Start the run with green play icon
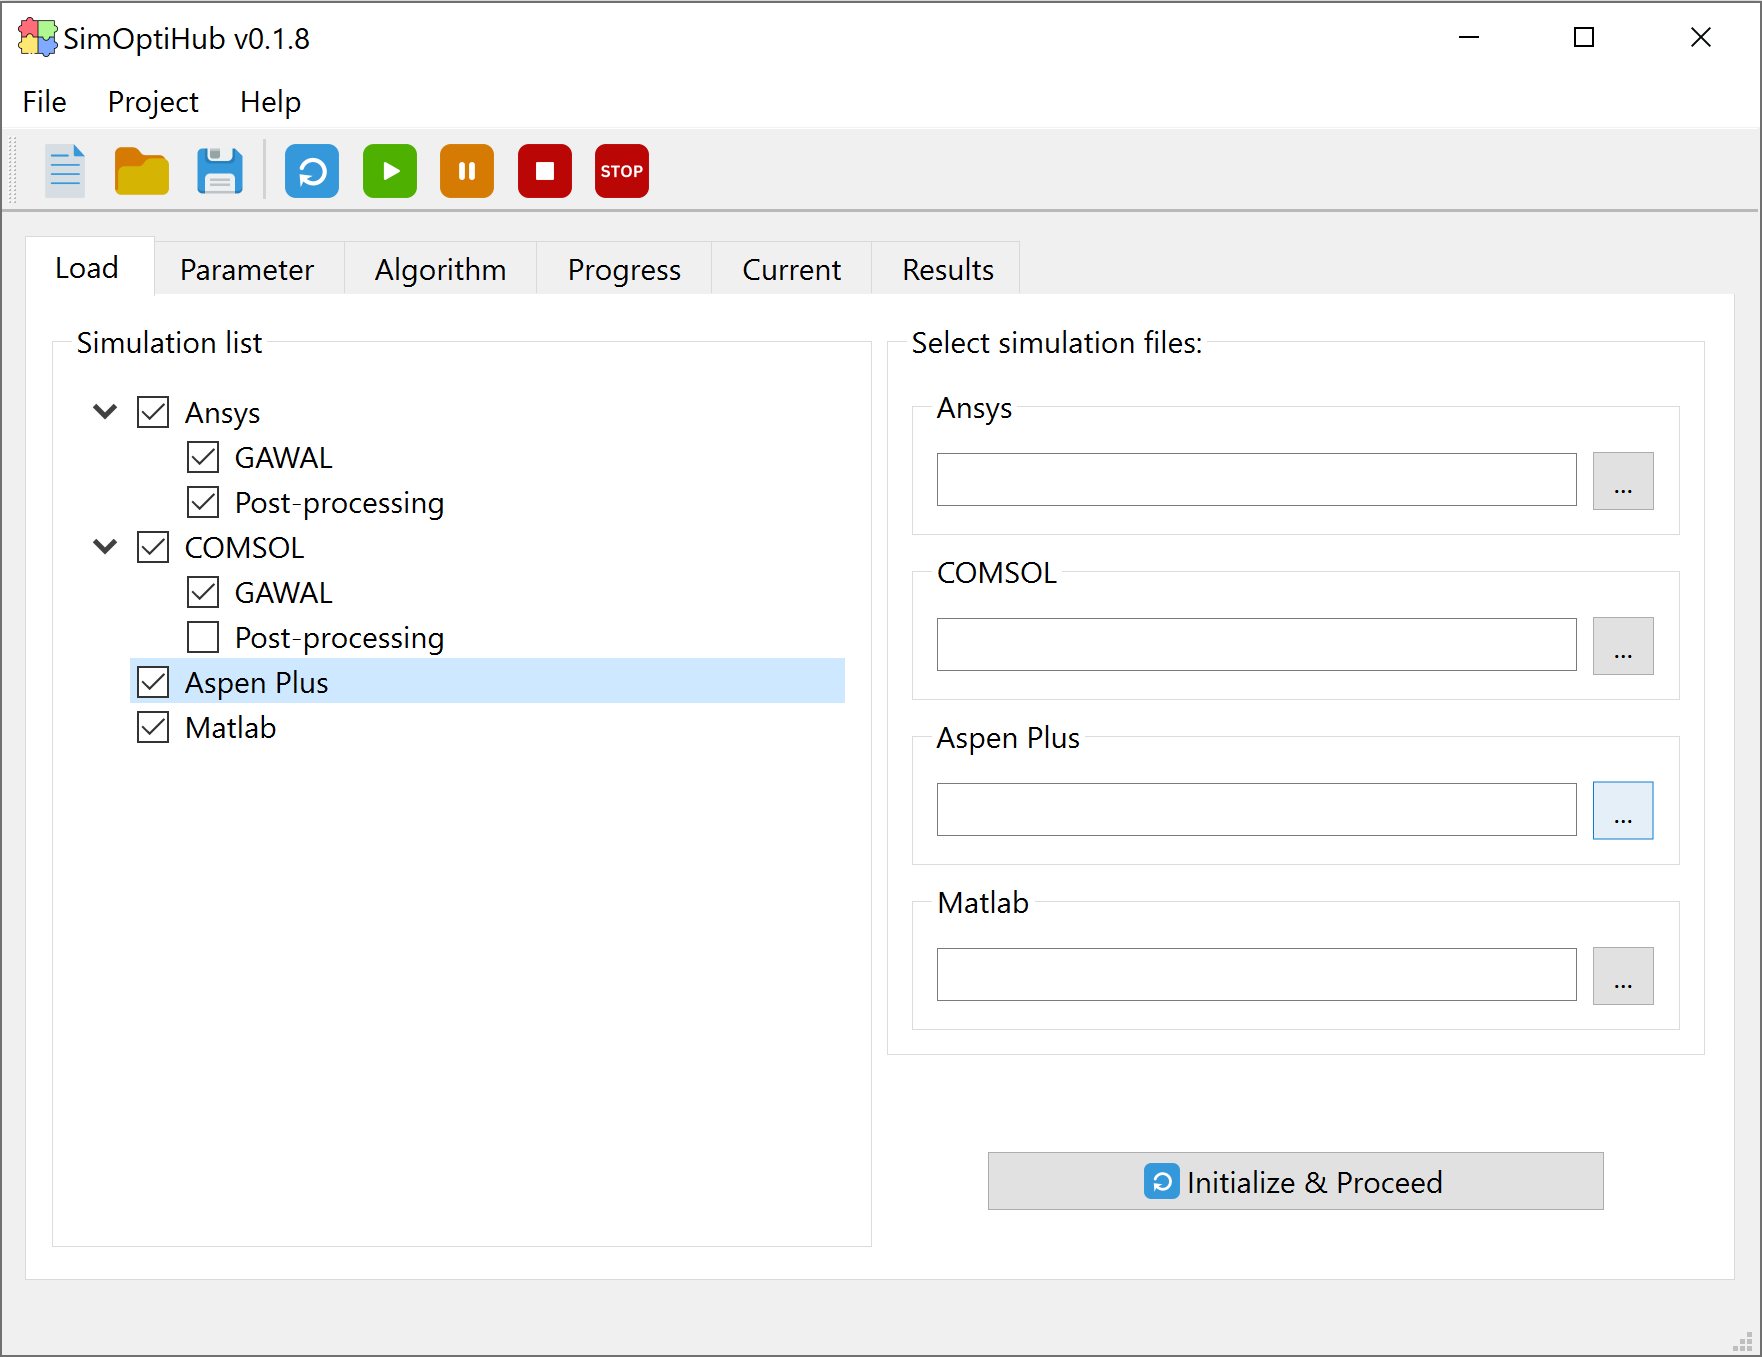The width and height of the screenshot is (1762, 1357). [x=390, y=171]
